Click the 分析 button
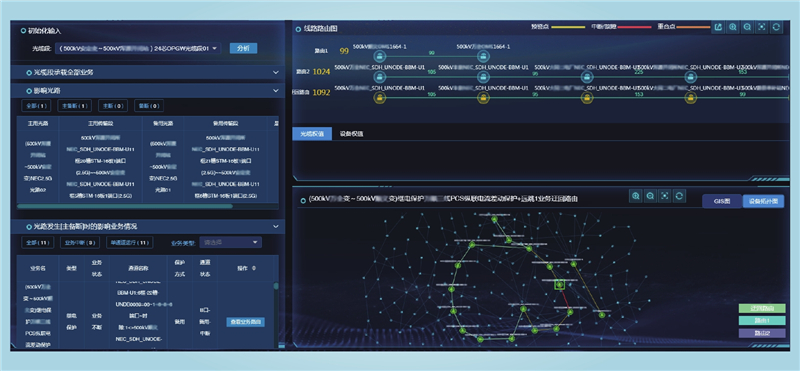This screenshot has height=371, width=800. click(x=243, y=48)
